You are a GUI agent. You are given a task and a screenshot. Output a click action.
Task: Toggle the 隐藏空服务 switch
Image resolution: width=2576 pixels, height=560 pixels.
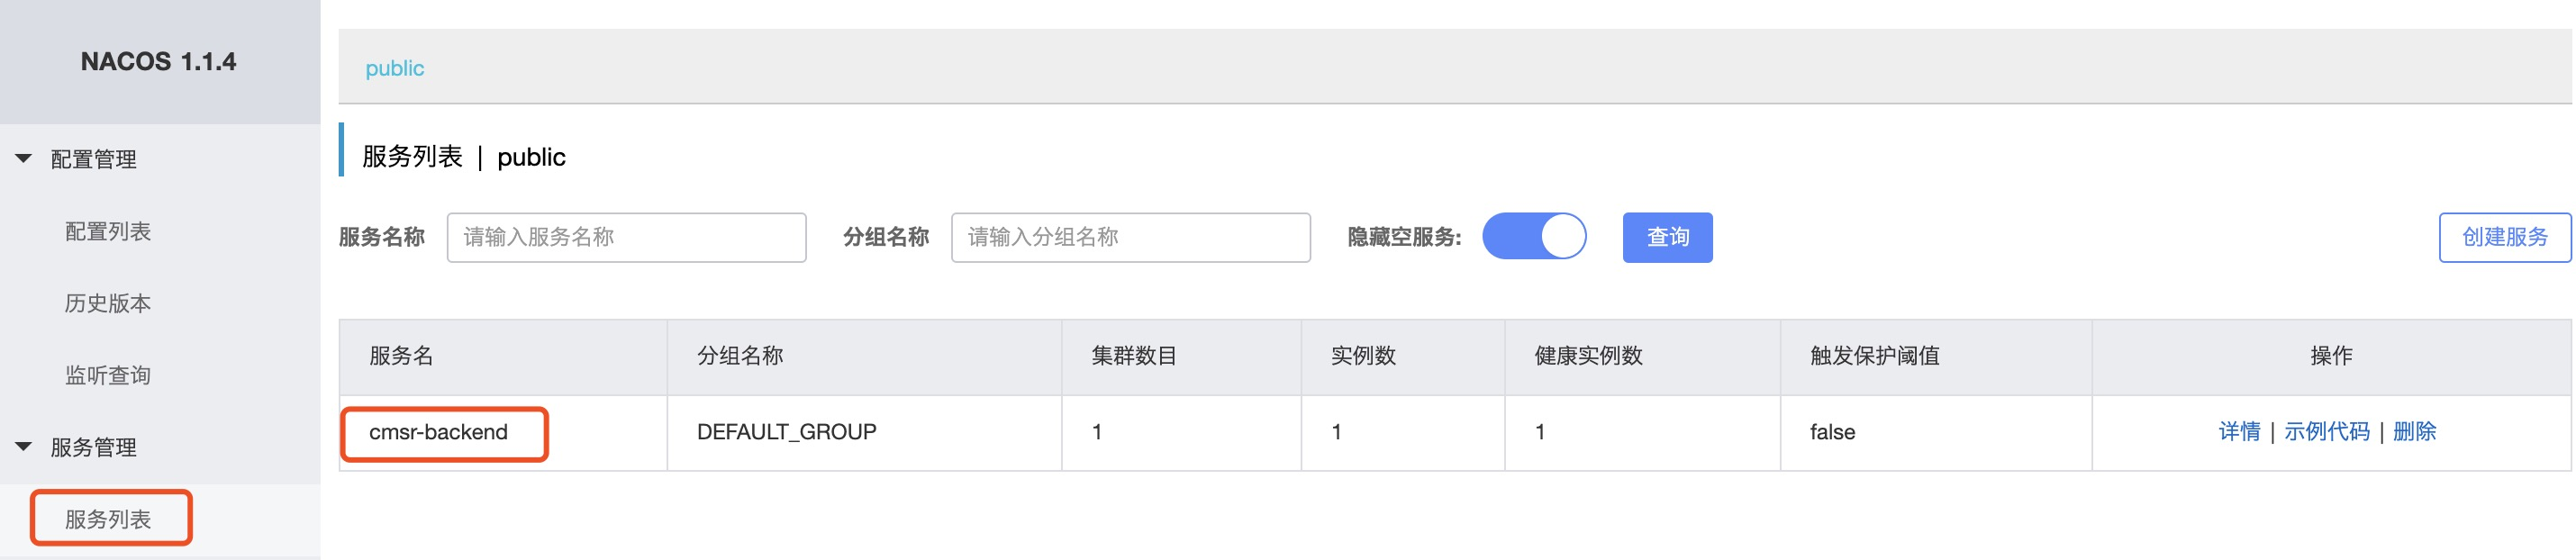click(1534, 237)
